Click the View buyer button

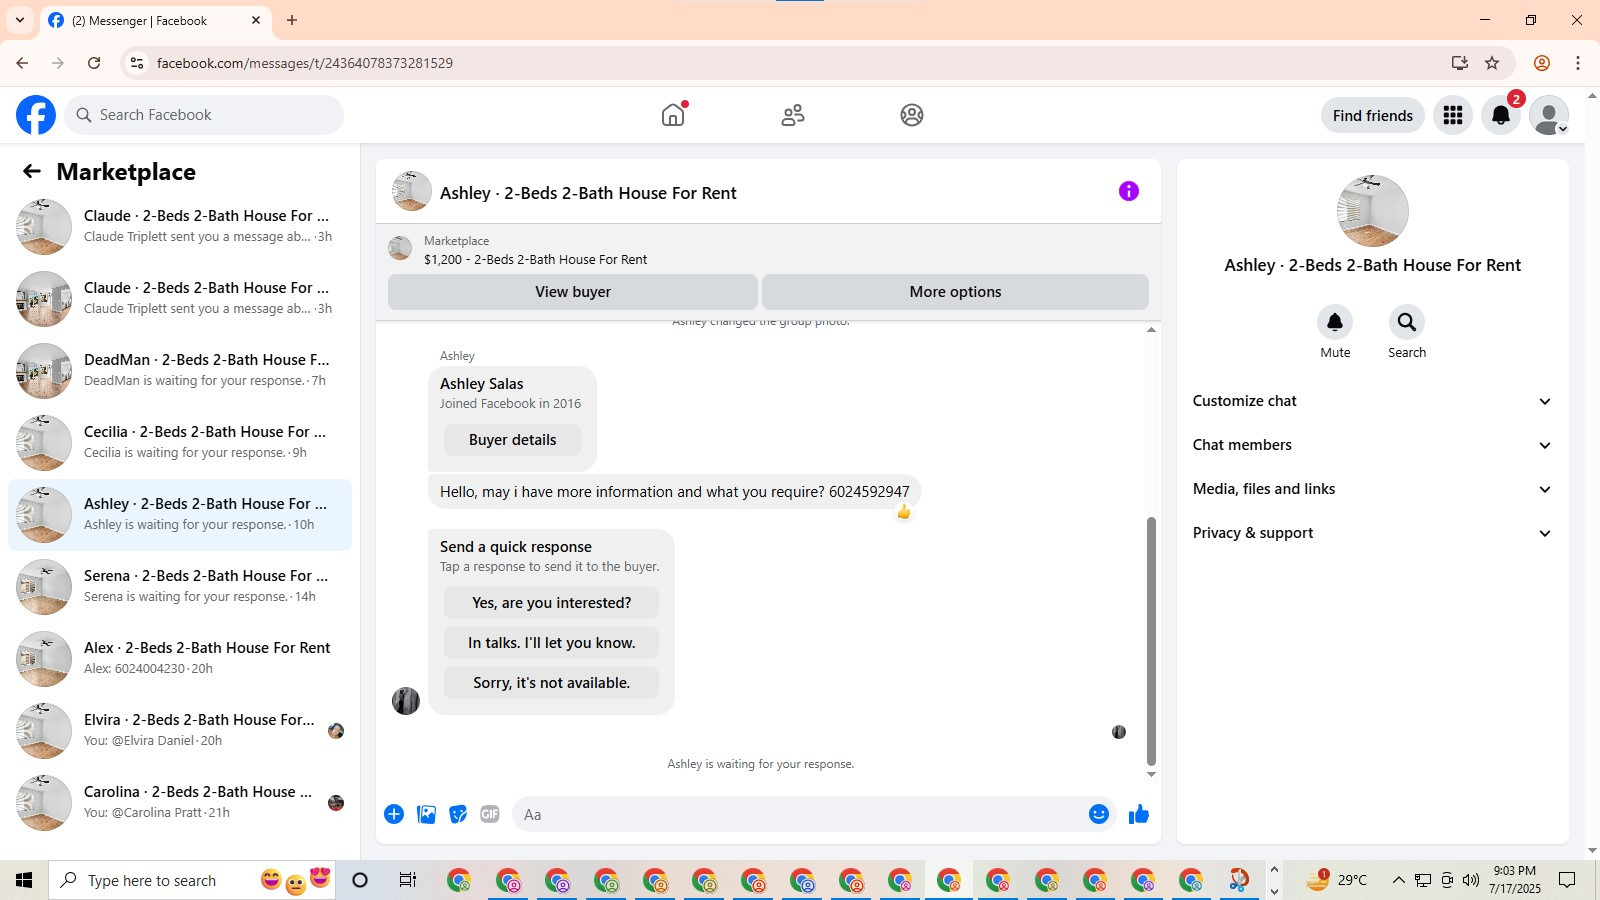[x=573, y=292]
